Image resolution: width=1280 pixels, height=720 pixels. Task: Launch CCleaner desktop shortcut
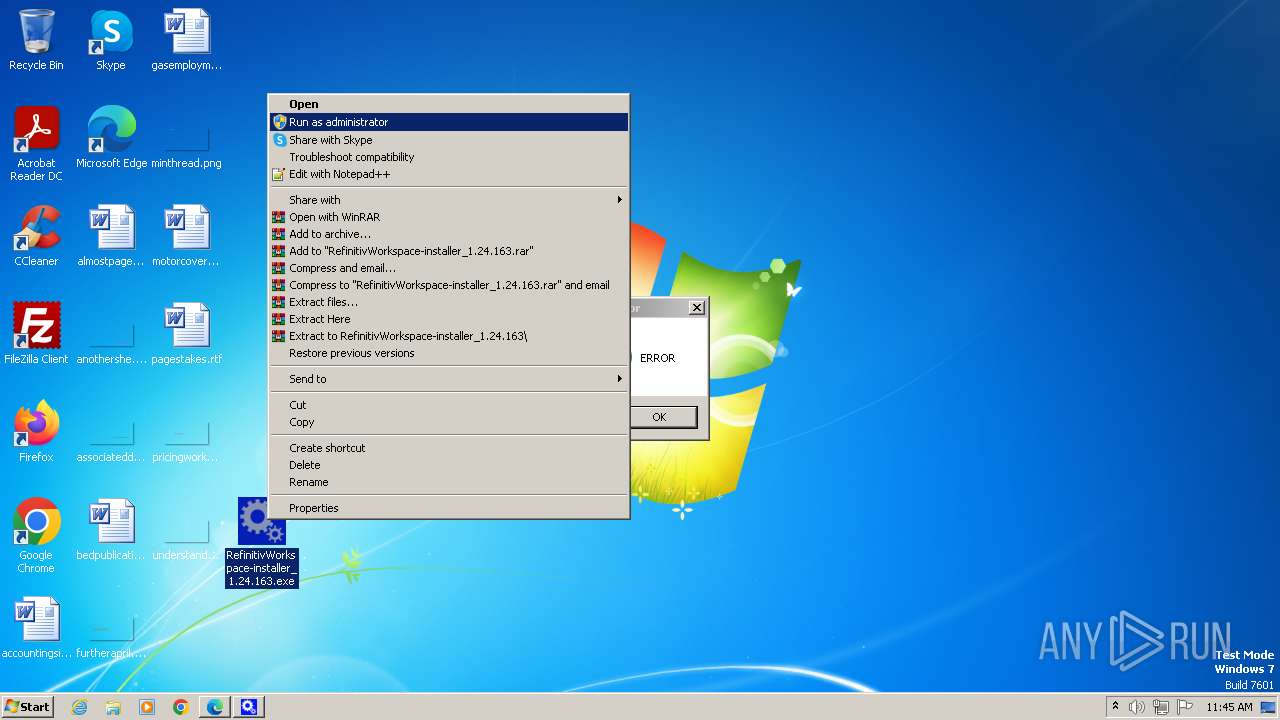tap(36, 236)
